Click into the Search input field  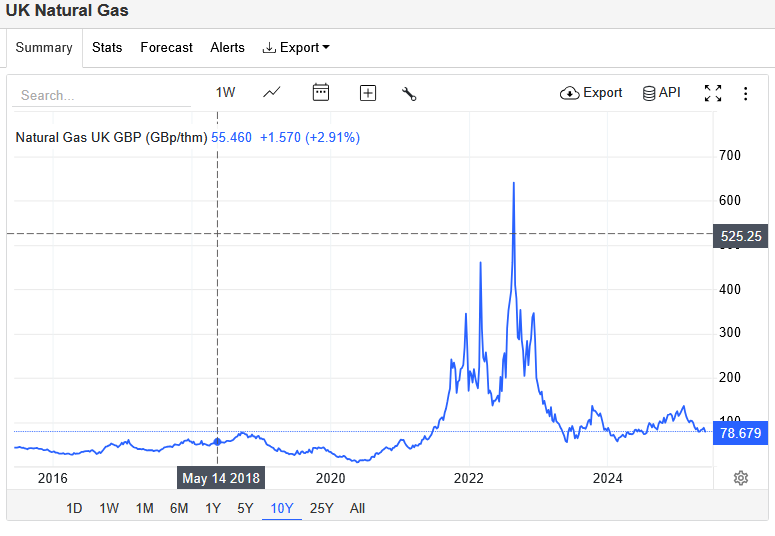tap(100, 95)
